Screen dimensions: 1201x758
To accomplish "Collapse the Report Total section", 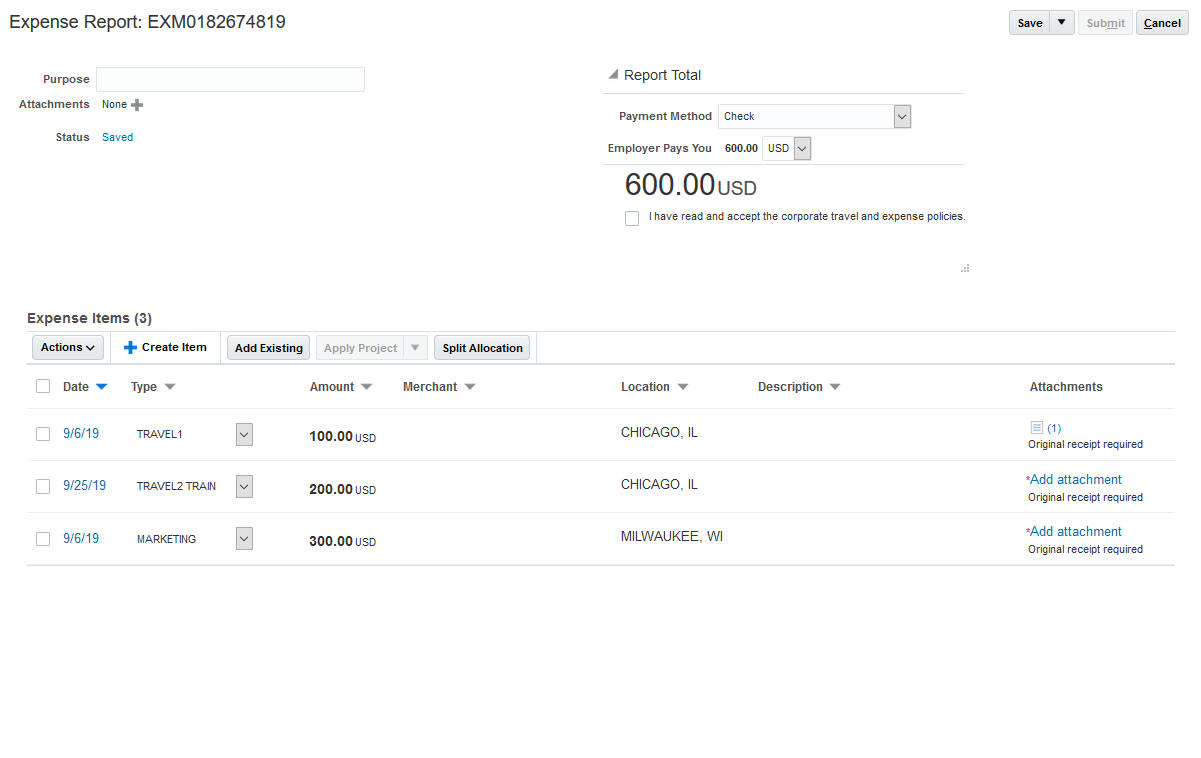I will [613, 75].
